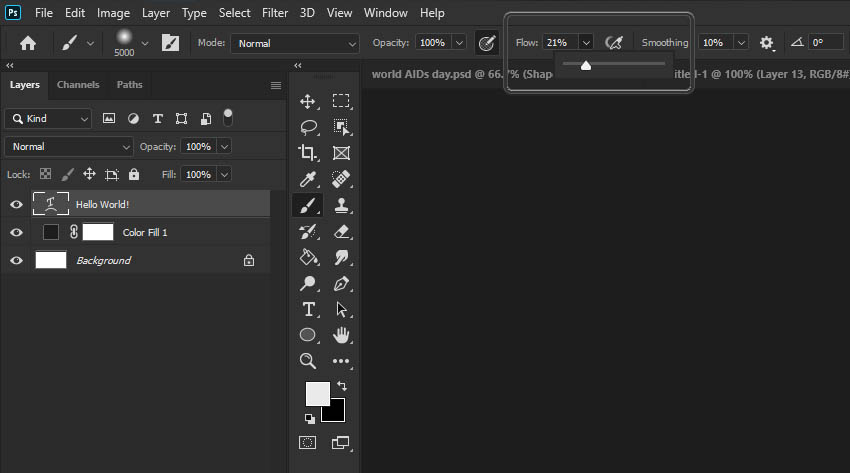
Task: Toggle the Brush Settings panel
Action: [170, 43]
